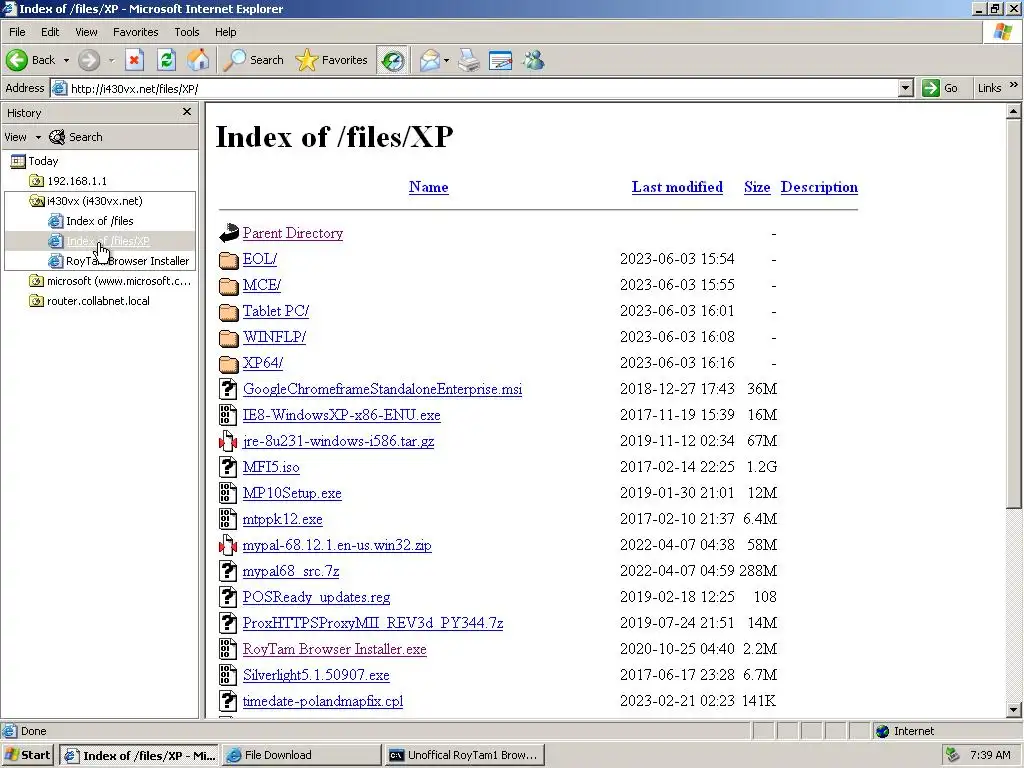Screen dimensions: 1024x768
Task: Open the Help menu
Action: 225,32
